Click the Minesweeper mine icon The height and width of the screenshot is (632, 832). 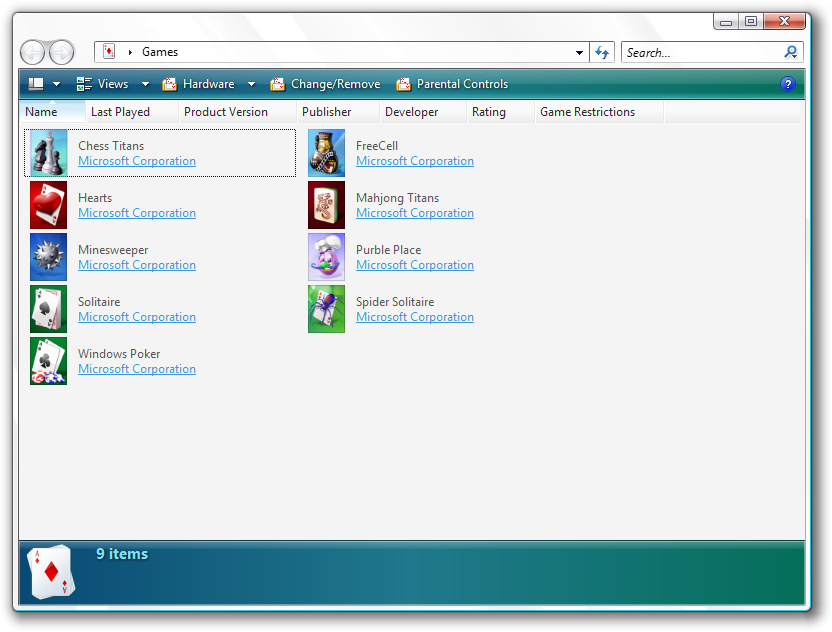coord(48,257)
